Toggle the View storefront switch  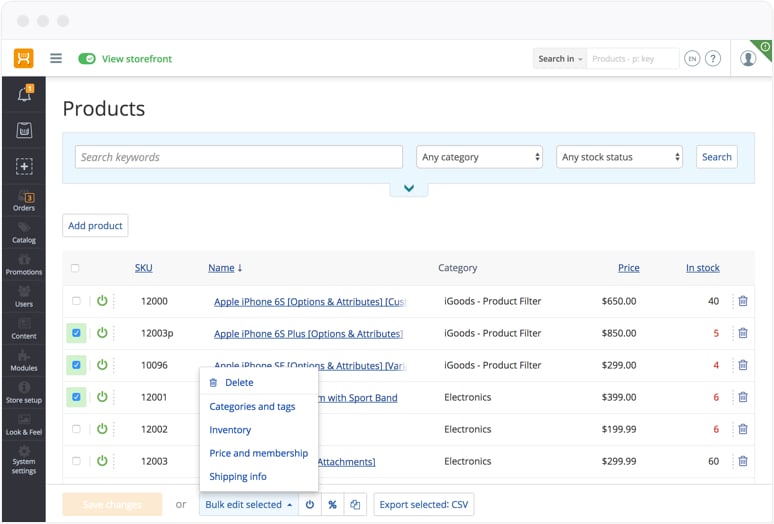point(87,59)
